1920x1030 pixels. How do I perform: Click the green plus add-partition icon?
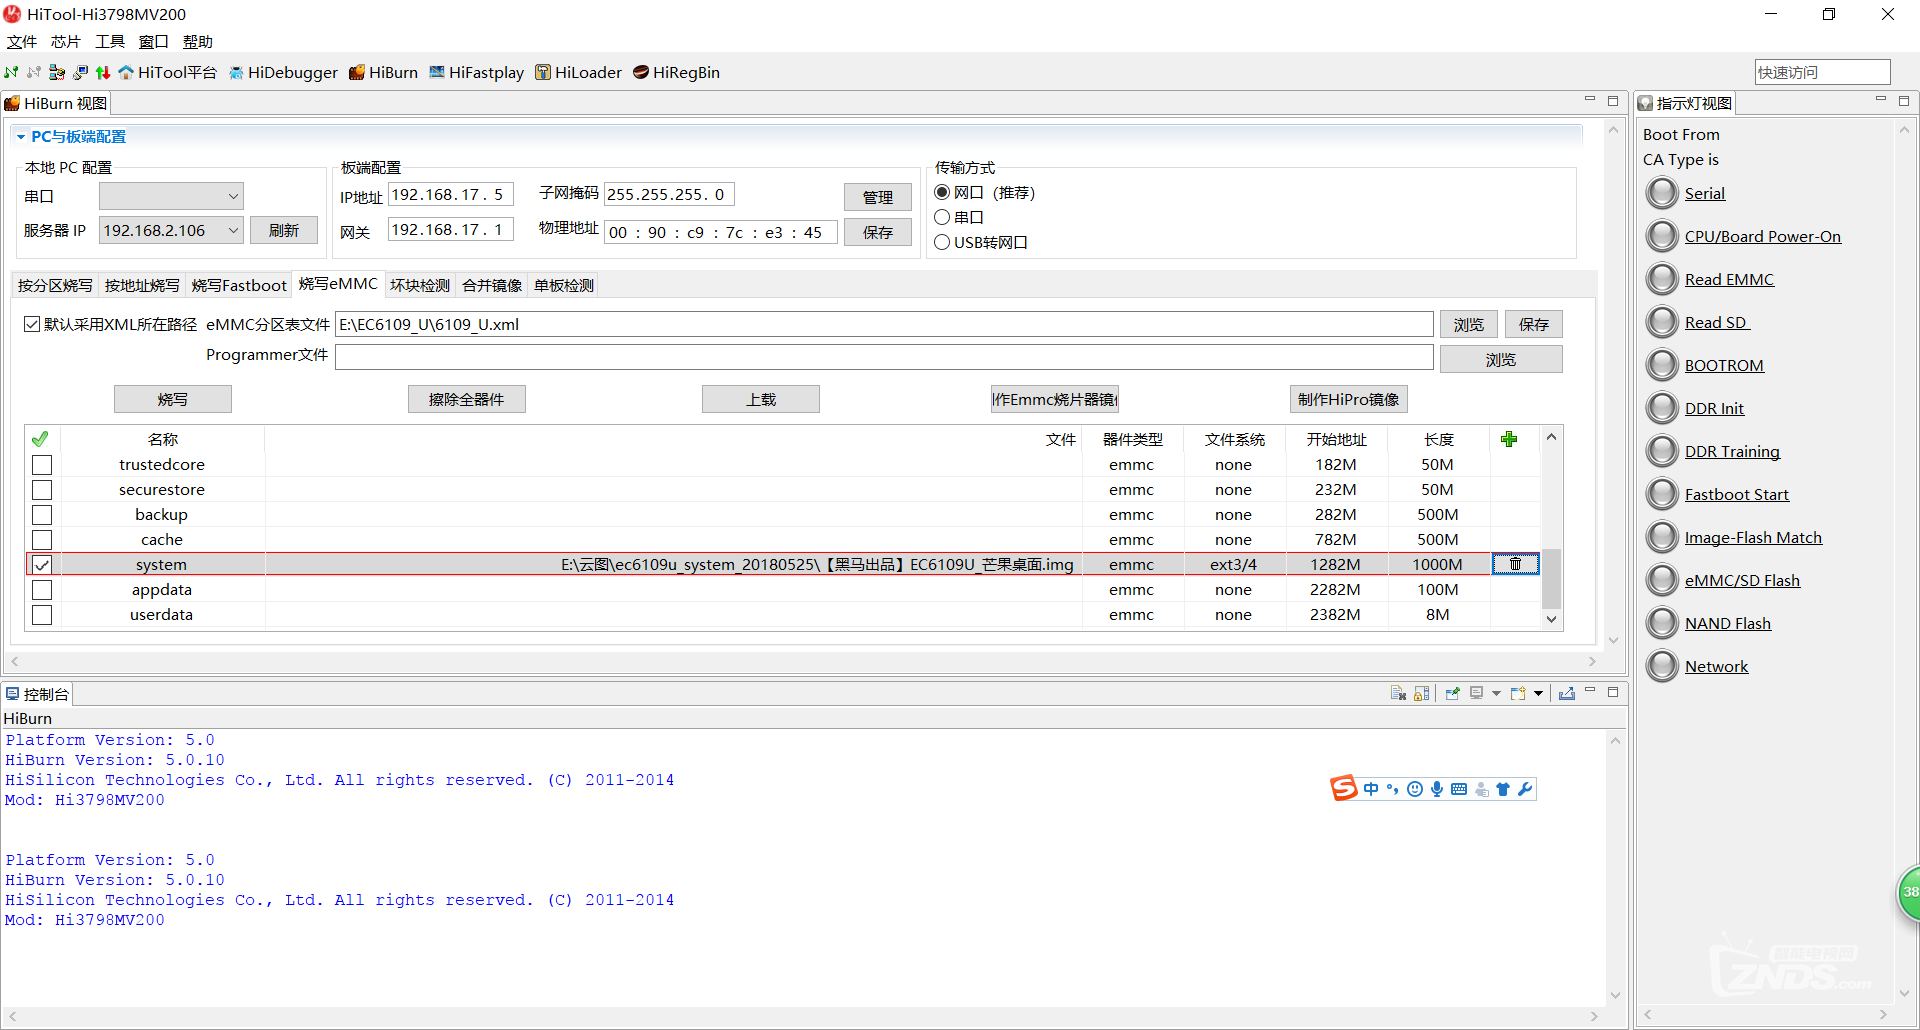(x=1509, y=439)
